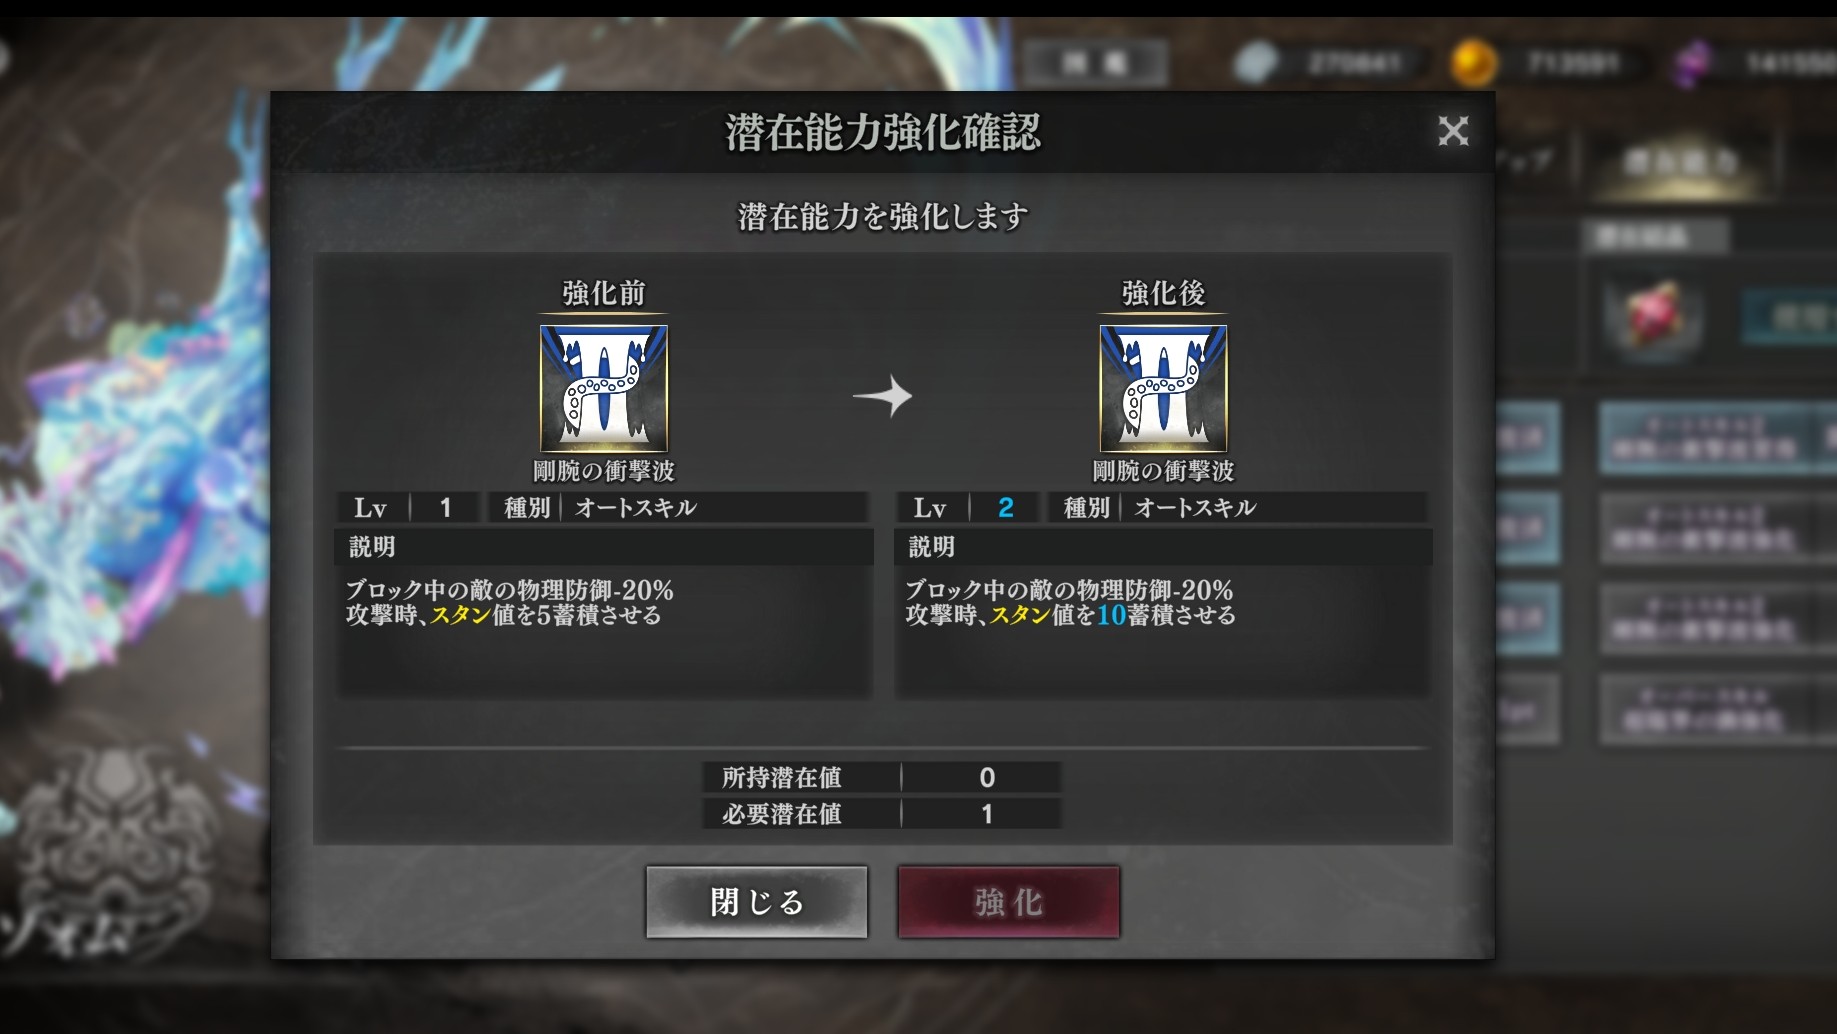Click the 強化後 description text box

tap(1162, 630)
